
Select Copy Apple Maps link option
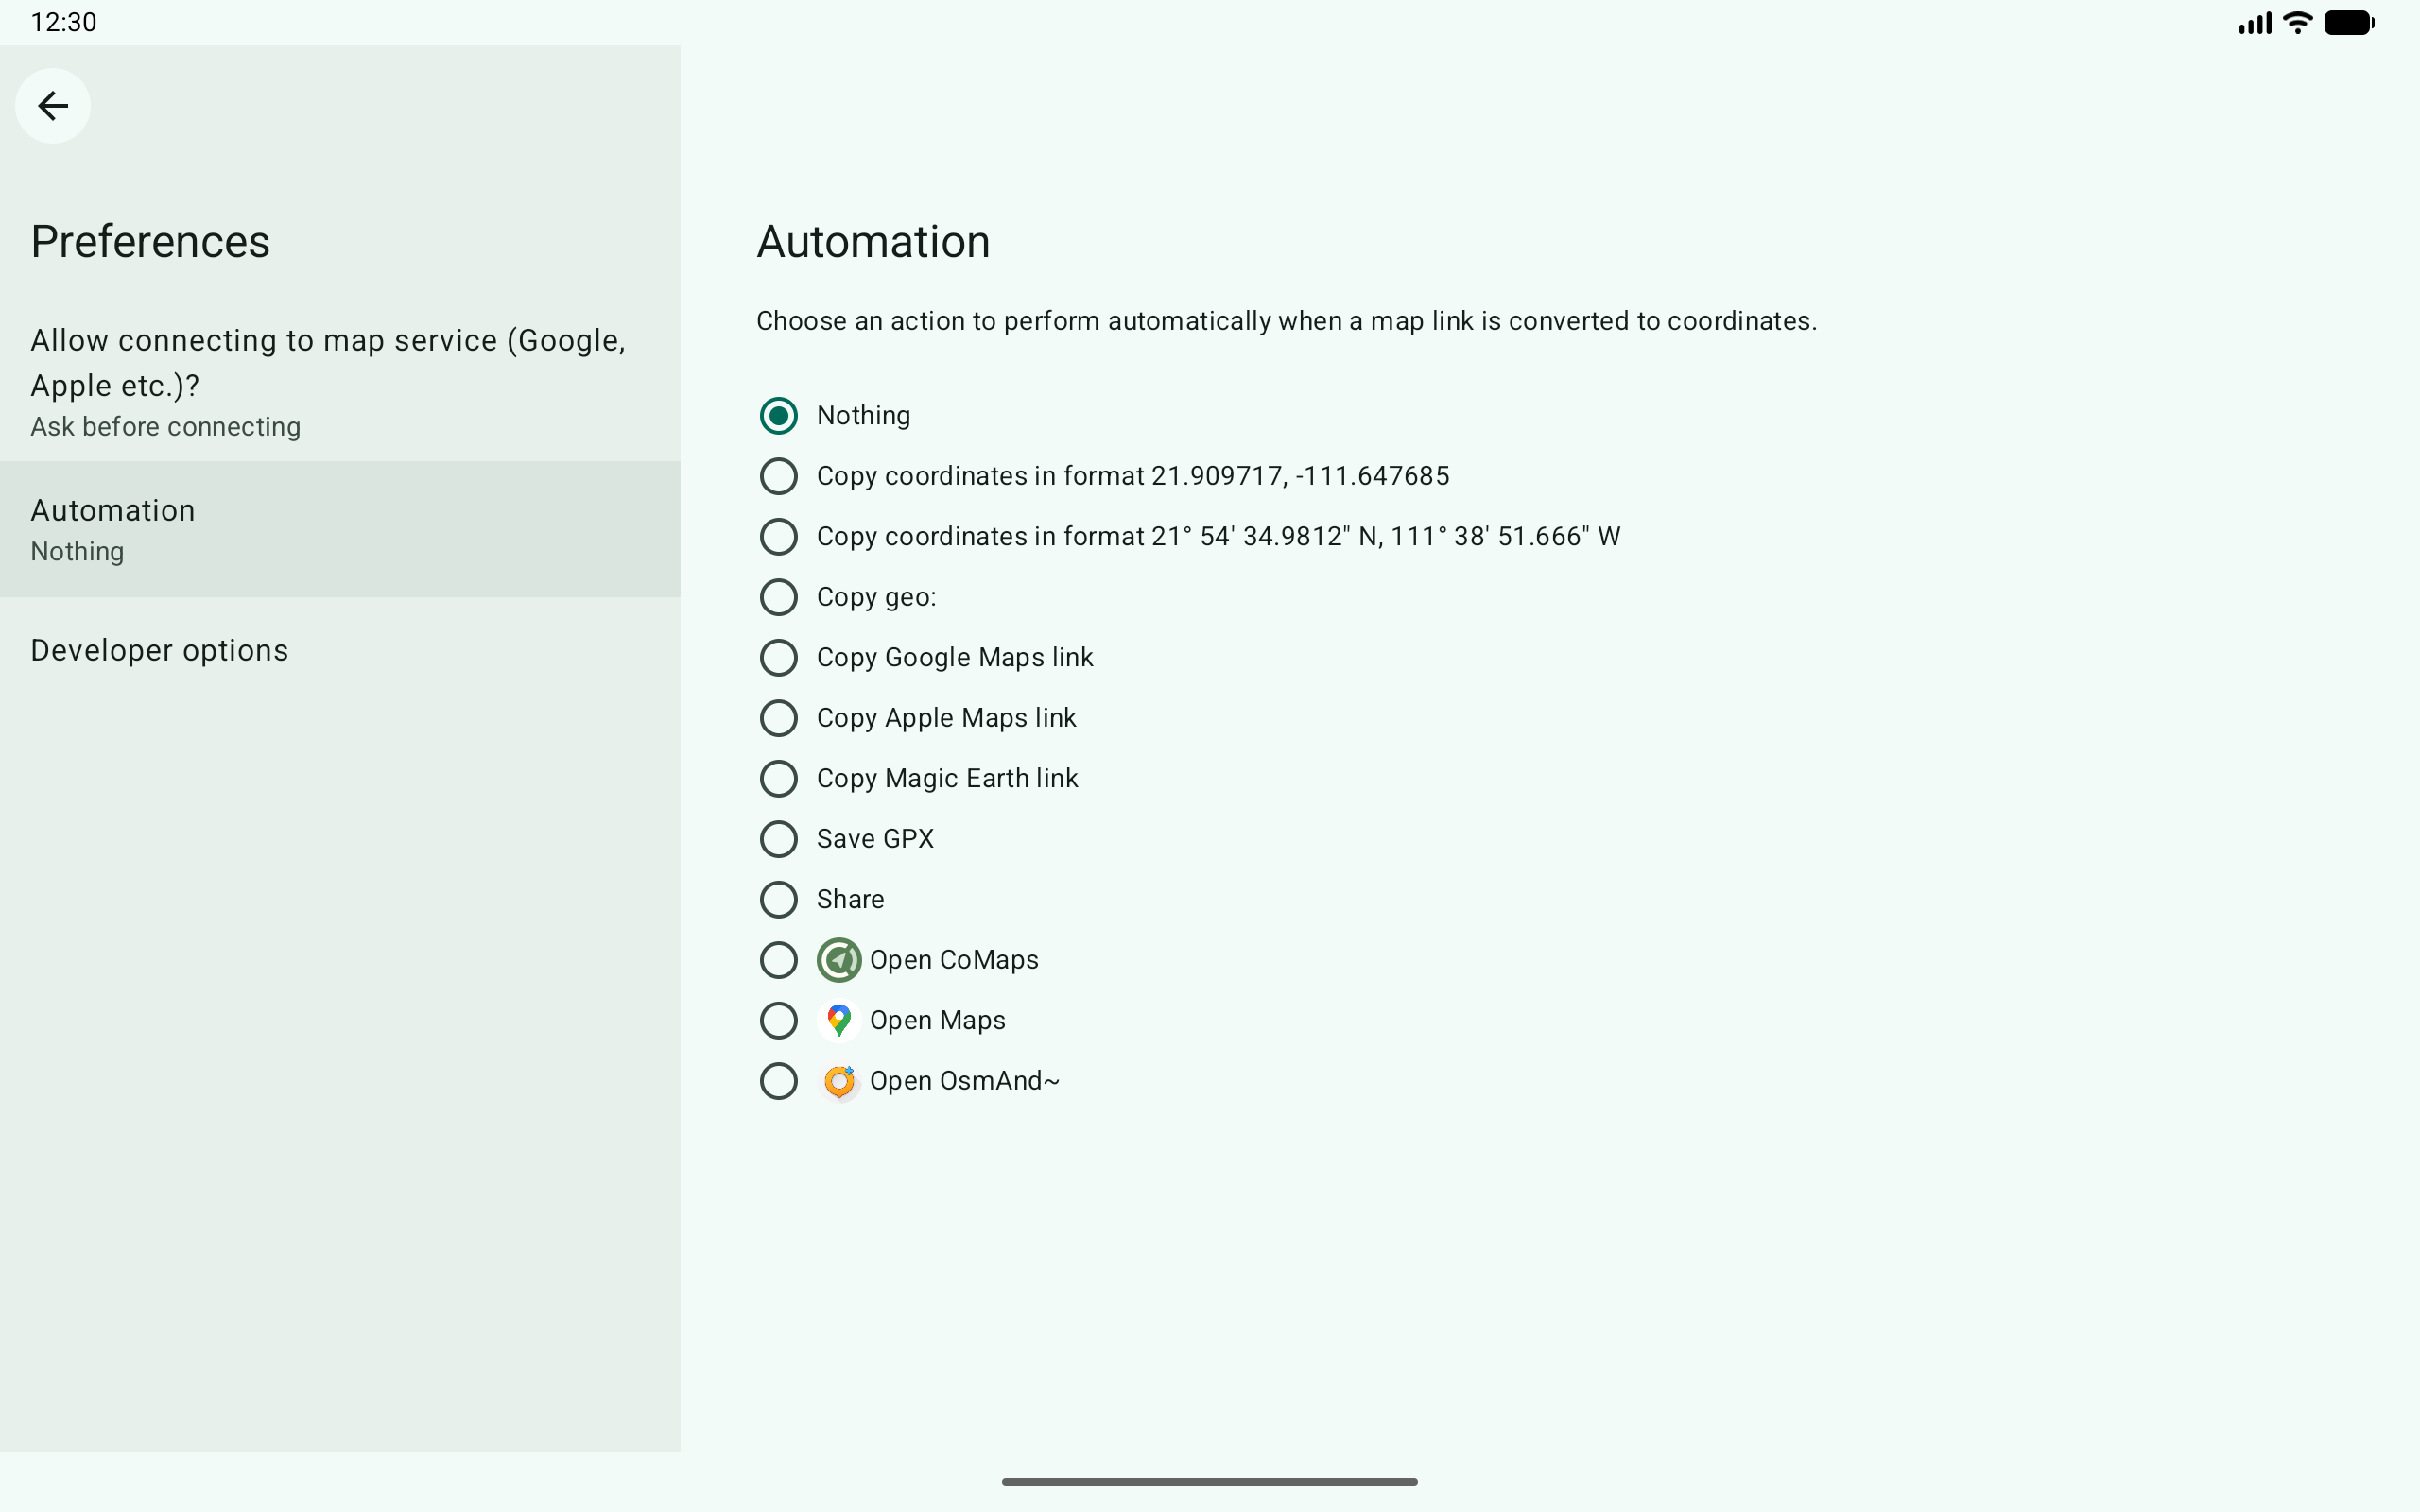[x=778, y=718]
